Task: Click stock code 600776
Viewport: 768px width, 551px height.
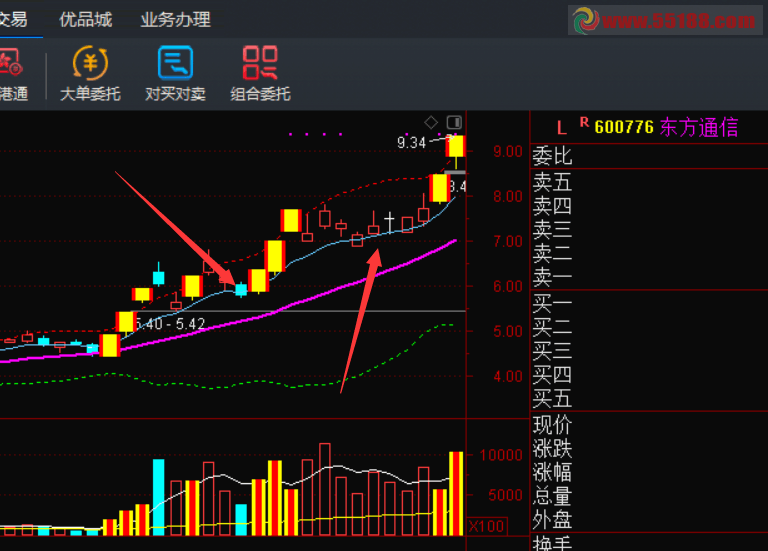Action: pyautogui.click(x=624, y=127)
